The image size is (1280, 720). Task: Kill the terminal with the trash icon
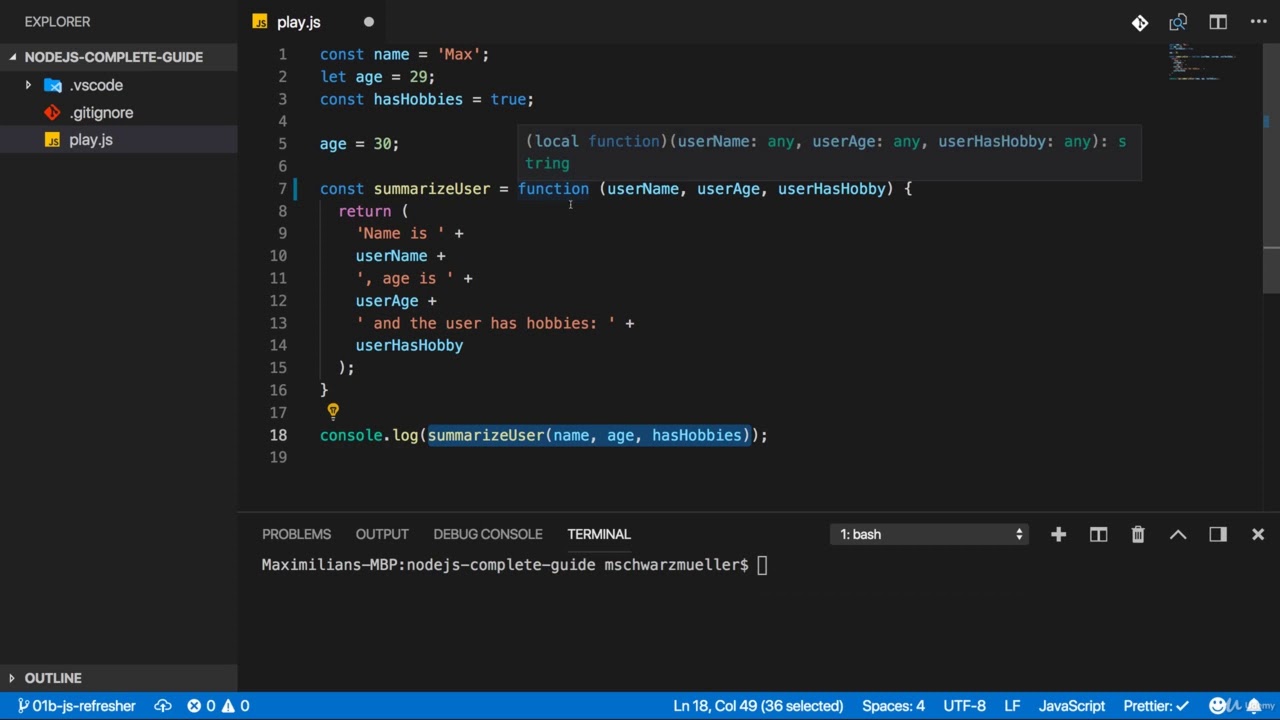pyautogui.click(x=1138, y=534)
